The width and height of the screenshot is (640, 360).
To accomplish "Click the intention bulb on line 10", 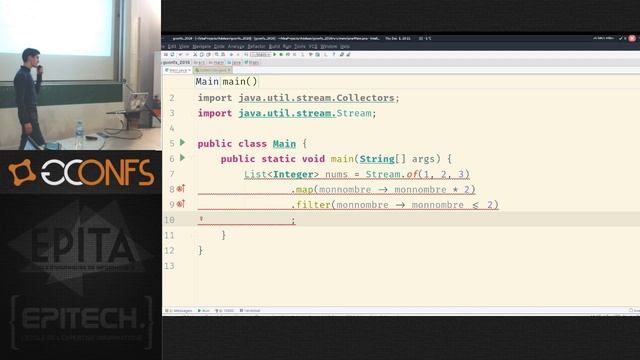I will [x=201, y=219].
